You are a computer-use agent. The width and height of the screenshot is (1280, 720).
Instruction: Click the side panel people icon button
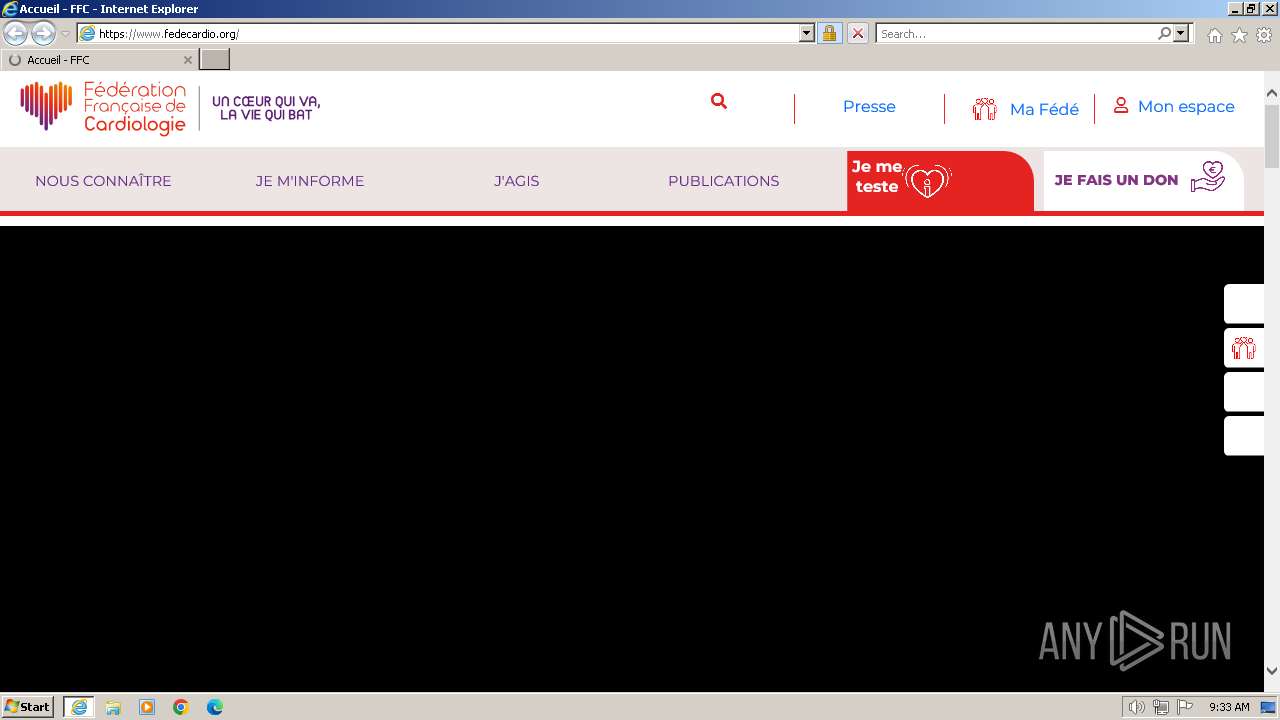tap(1244, 348)
